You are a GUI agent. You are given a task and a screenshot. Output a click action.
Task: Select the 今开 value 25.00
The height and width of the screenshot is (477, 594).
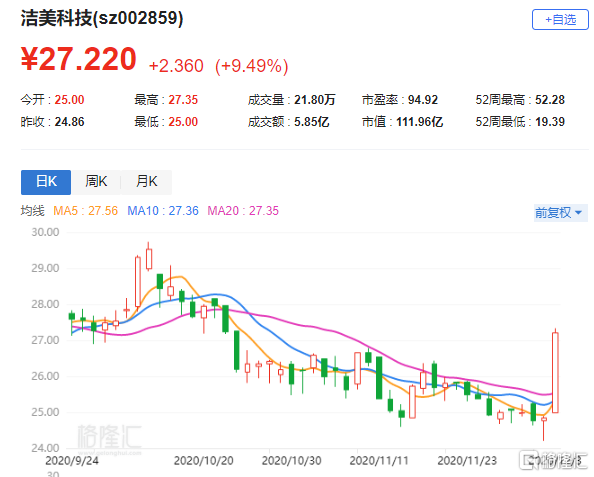pyautogui.click(x=69, y=100)
